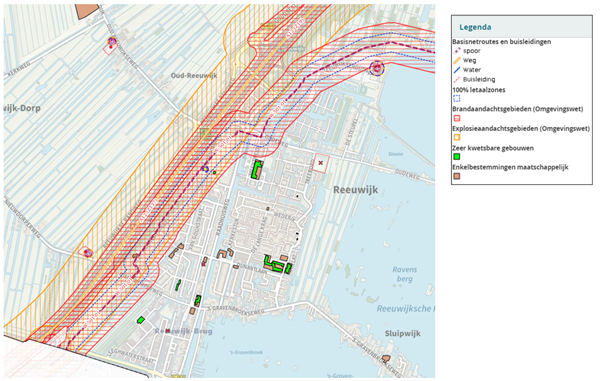This screenshot has height=381, width=605.
Task: Select the circular marker at the lake's north shore
Action: point(377,68)
